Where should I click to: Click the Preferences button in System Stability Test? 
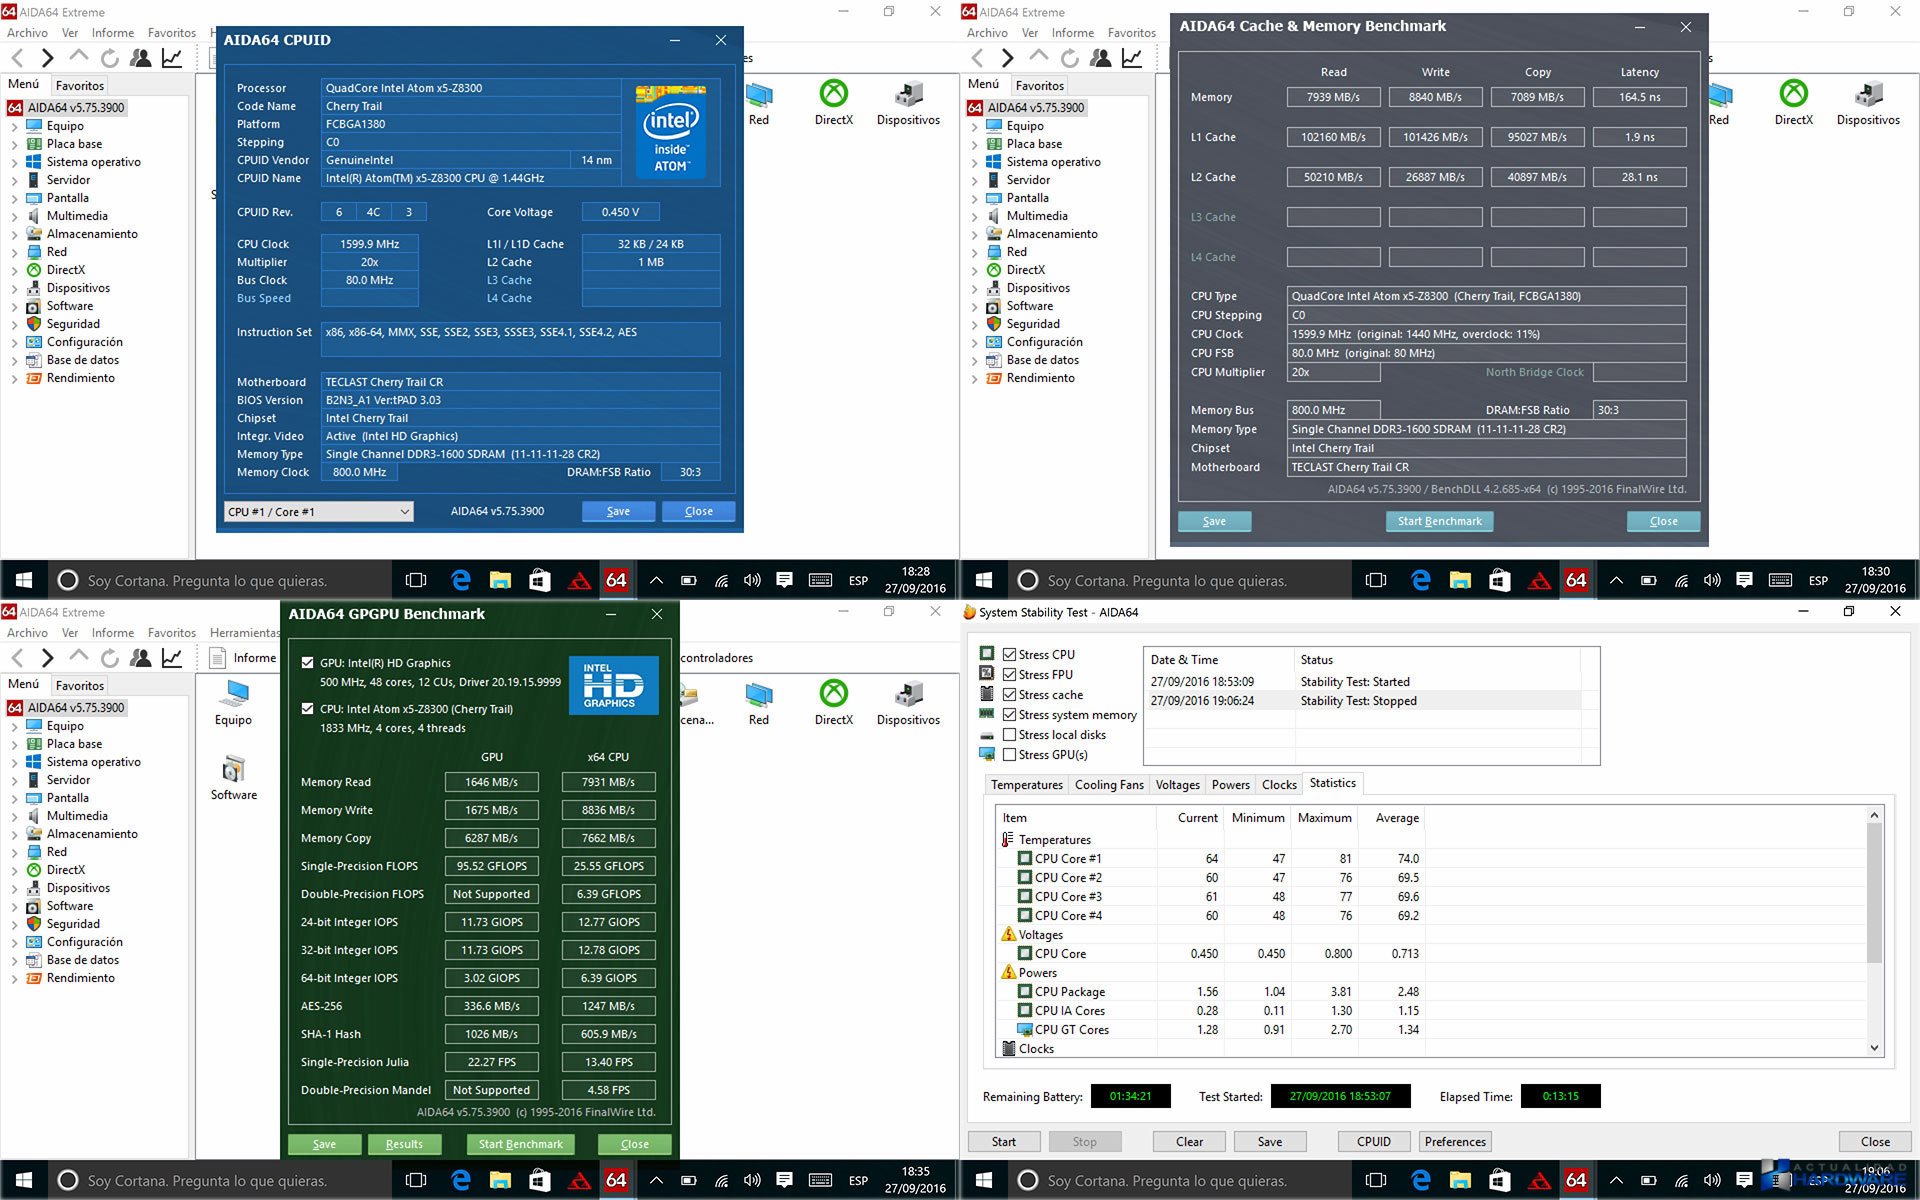[1455, 1142]
